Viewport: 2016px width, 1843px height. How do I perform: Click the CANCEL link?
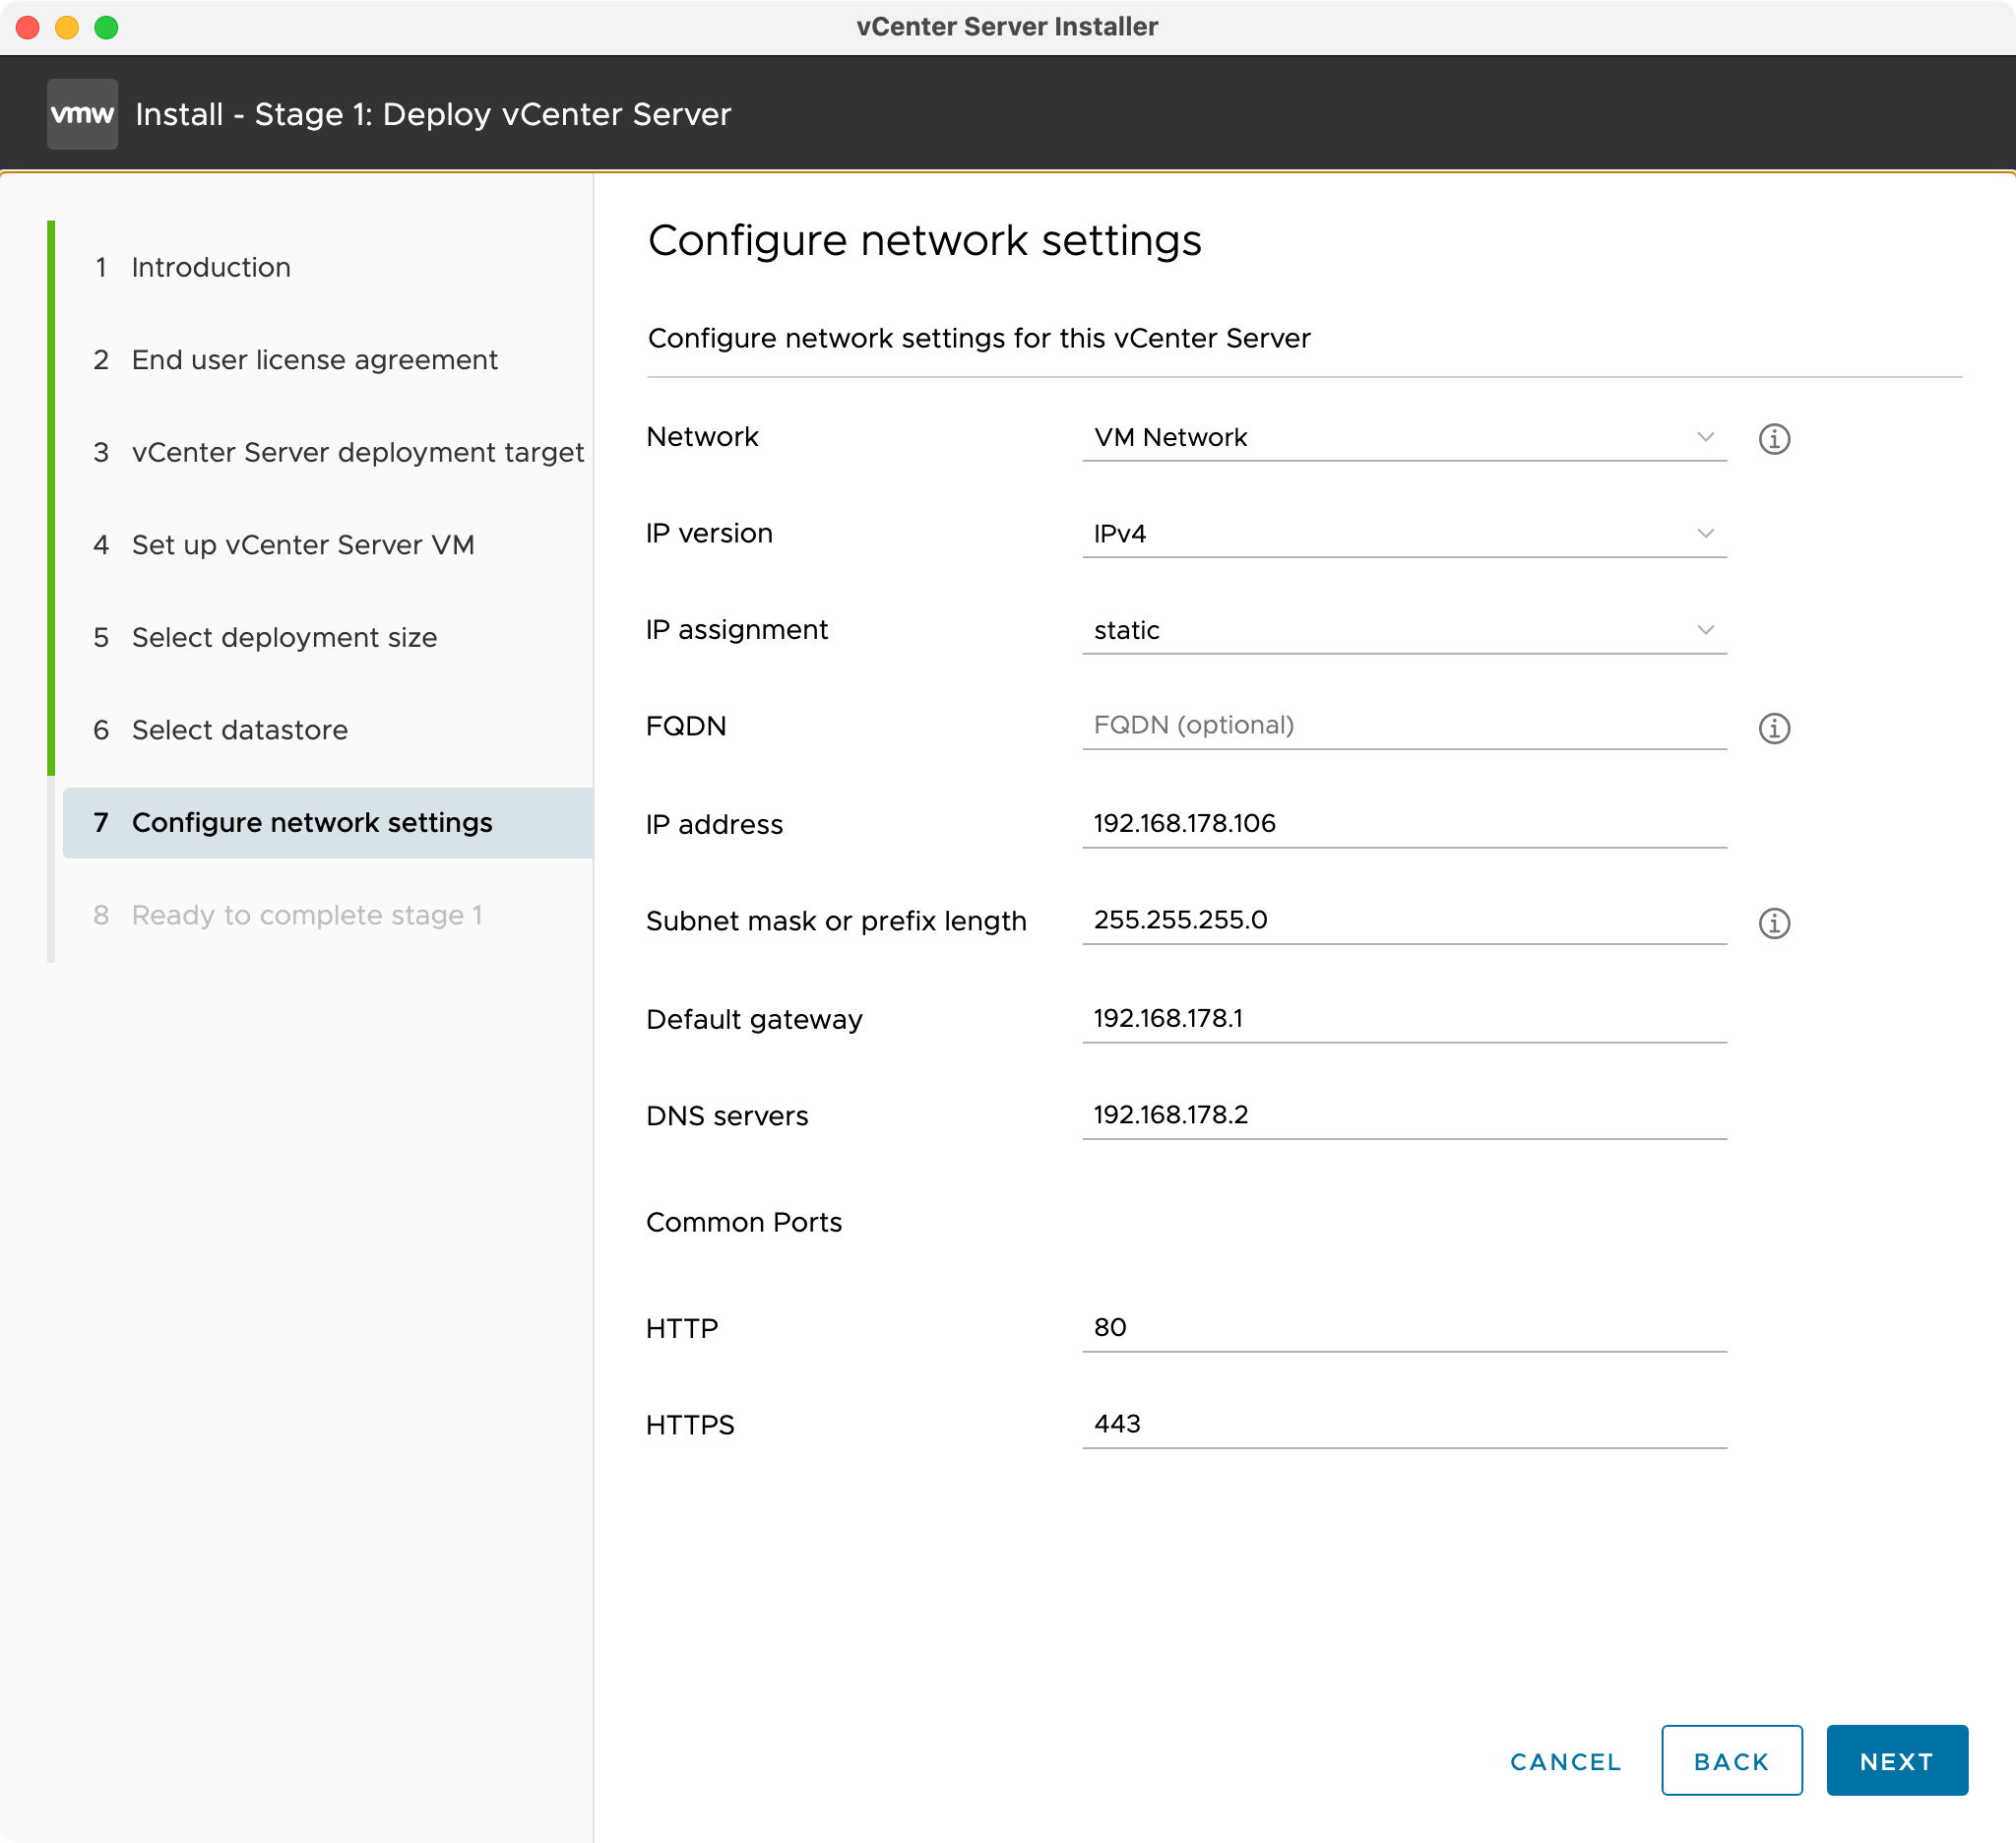(x=1565, y=1761)
